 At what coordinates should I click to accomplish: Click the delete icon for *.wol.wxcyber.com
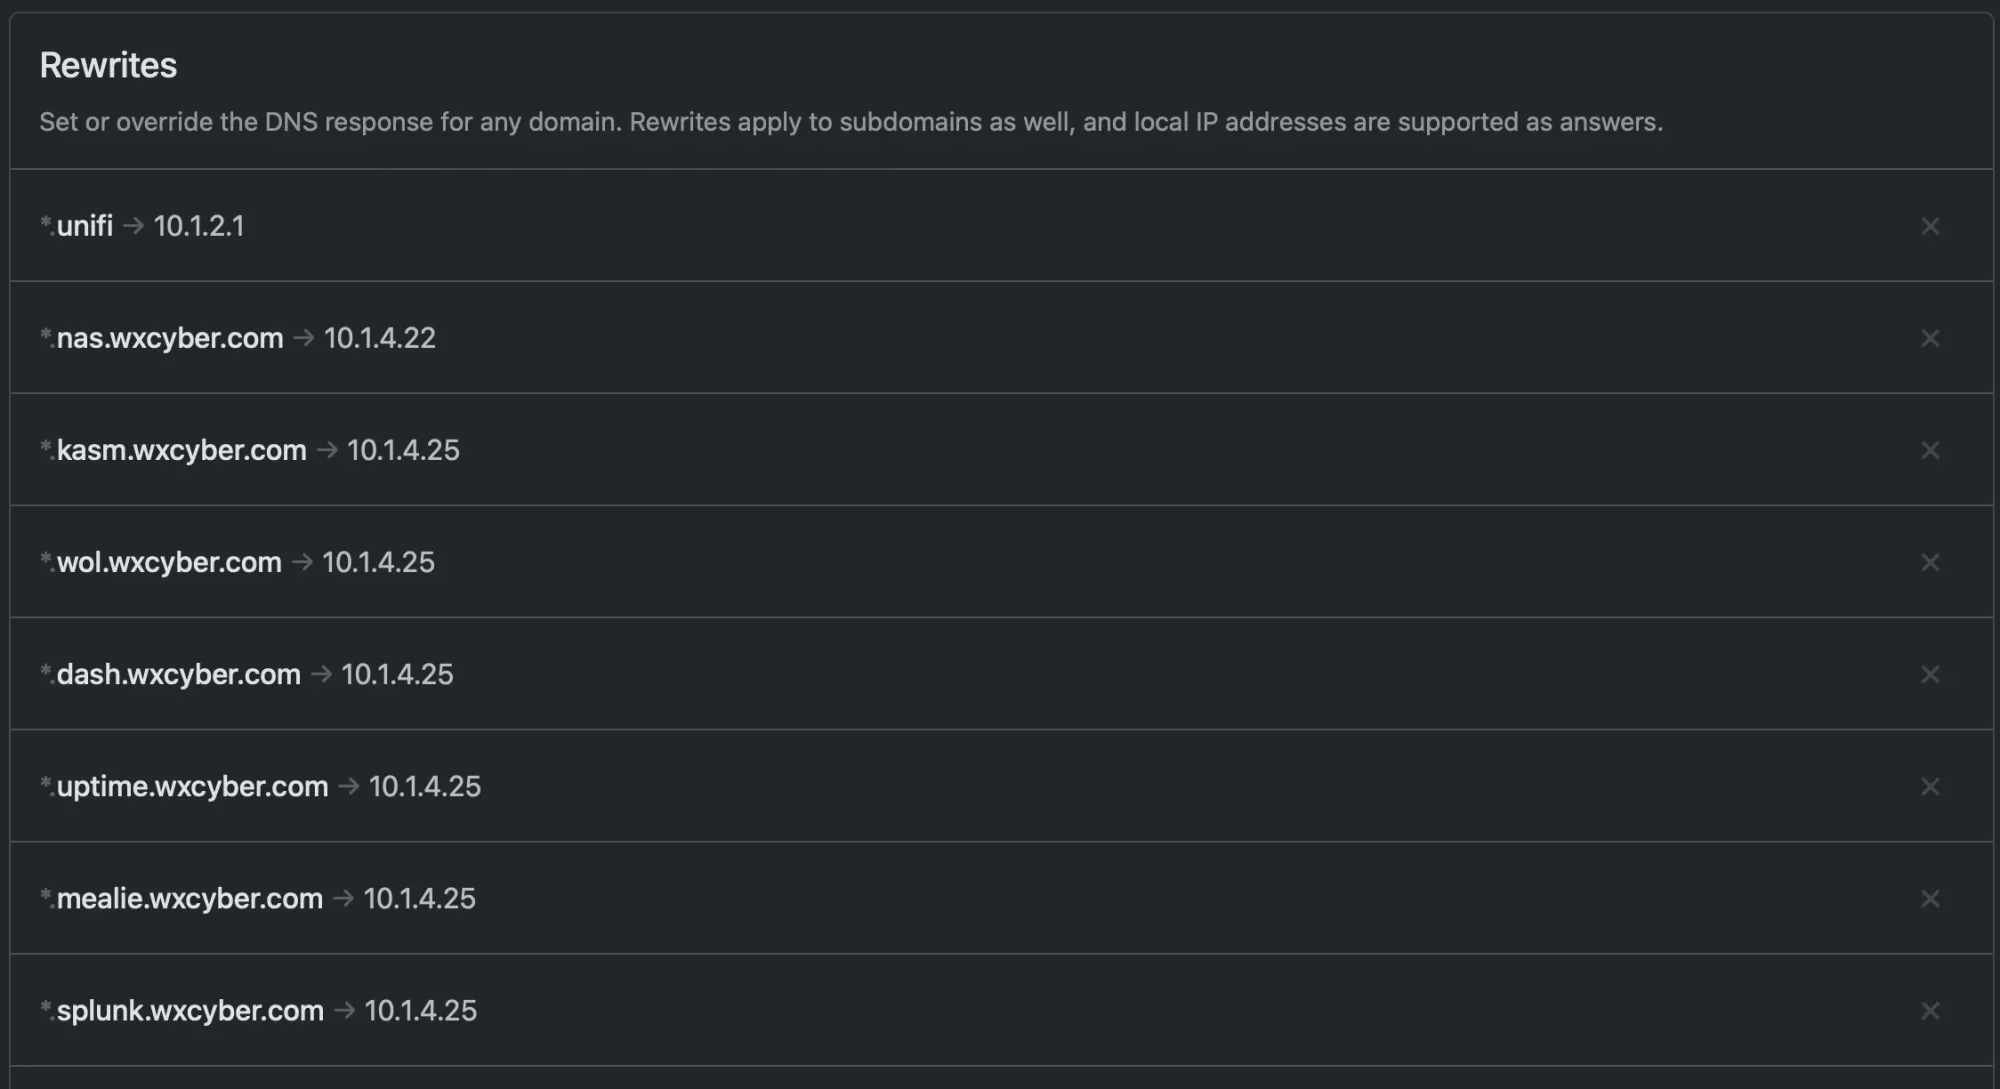click(1930, 562)
